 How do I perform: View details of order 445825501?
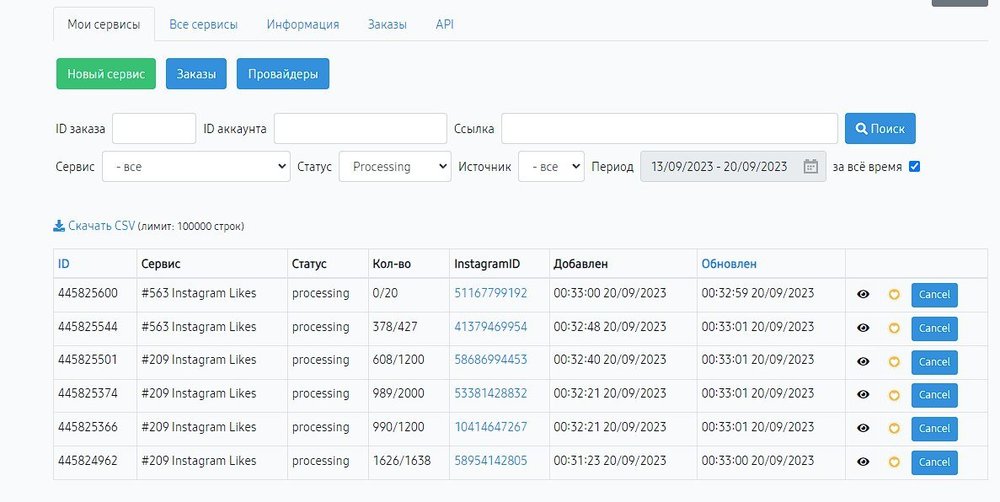pos(863,362)
